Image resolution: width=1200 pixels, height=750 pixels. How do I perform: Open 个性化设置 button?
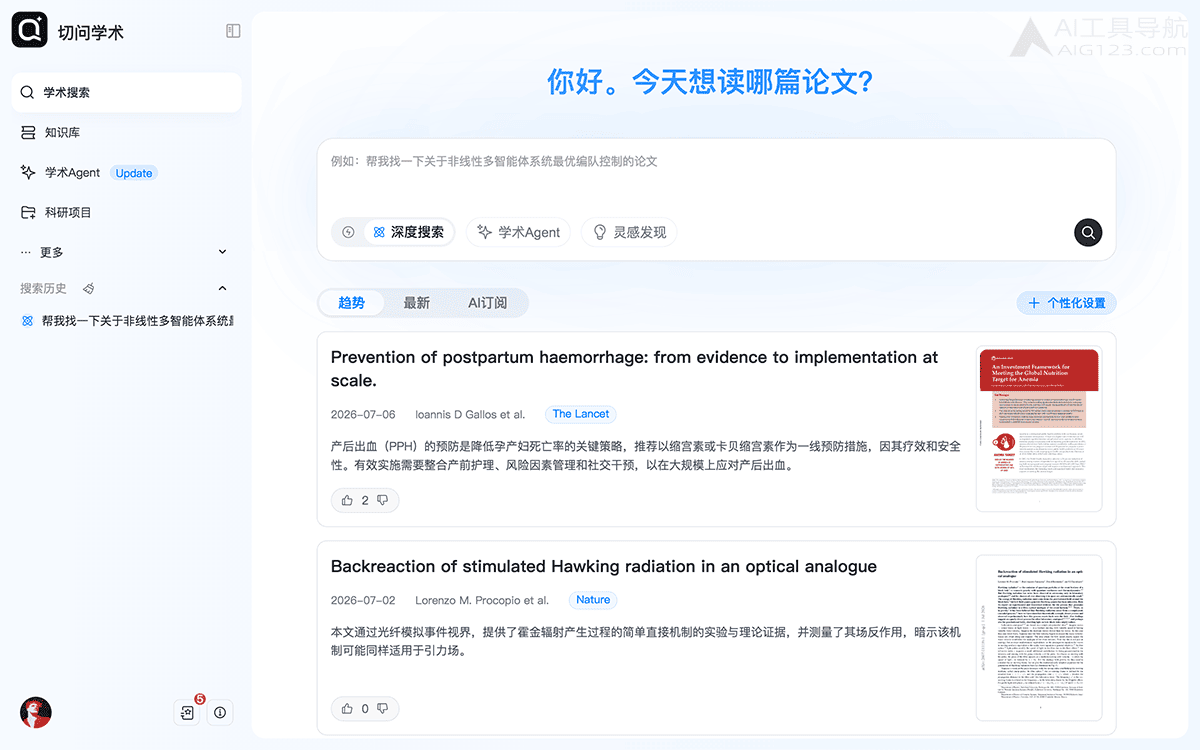tap(1066, 303)
